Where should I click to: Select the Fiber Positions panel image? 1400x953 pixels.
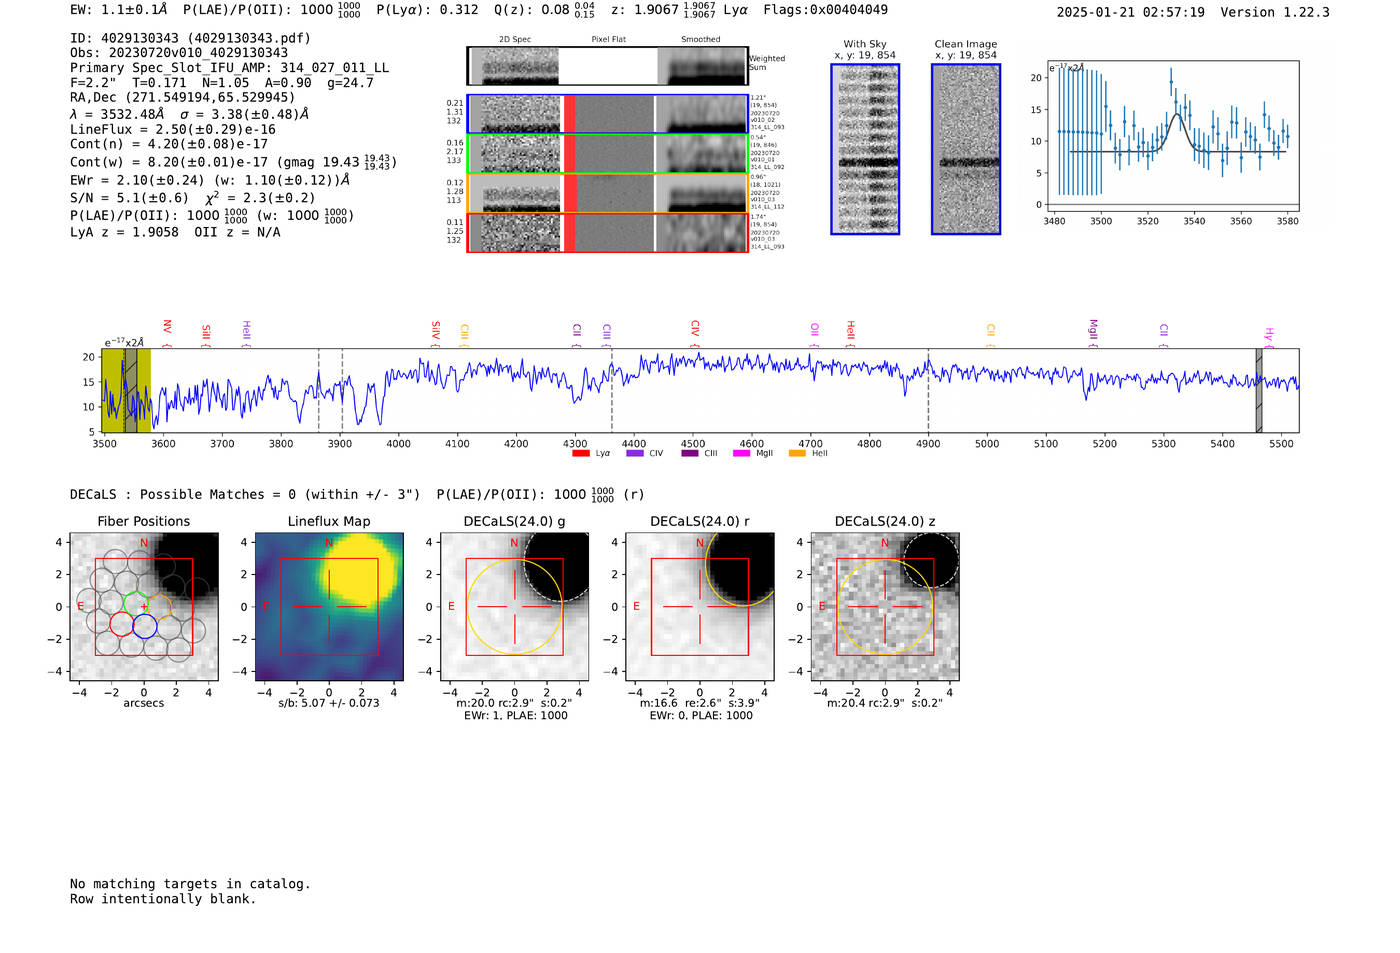click(x=144, y=606)
